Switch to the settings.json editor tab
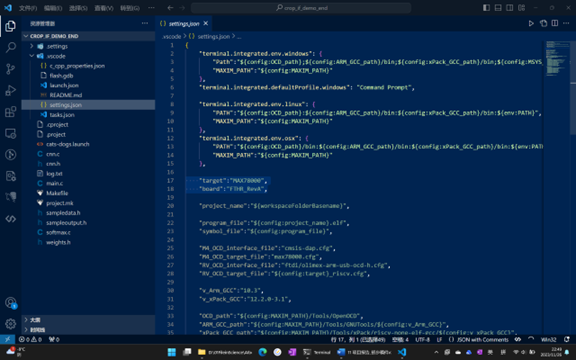Screen dimensions: 576x360 pos(184,24)
